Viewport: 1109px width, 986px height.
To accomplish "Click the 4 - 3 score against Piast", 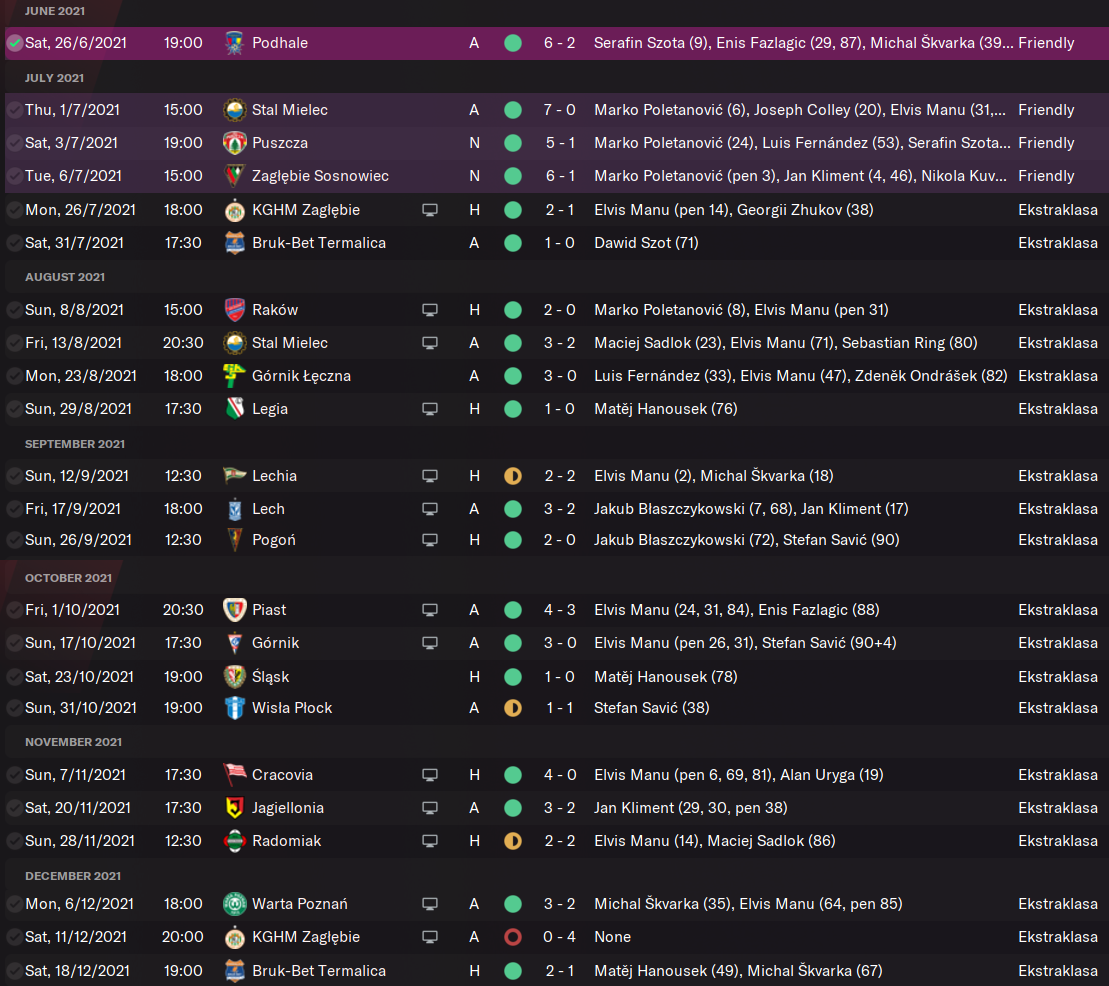I will 559,610.
